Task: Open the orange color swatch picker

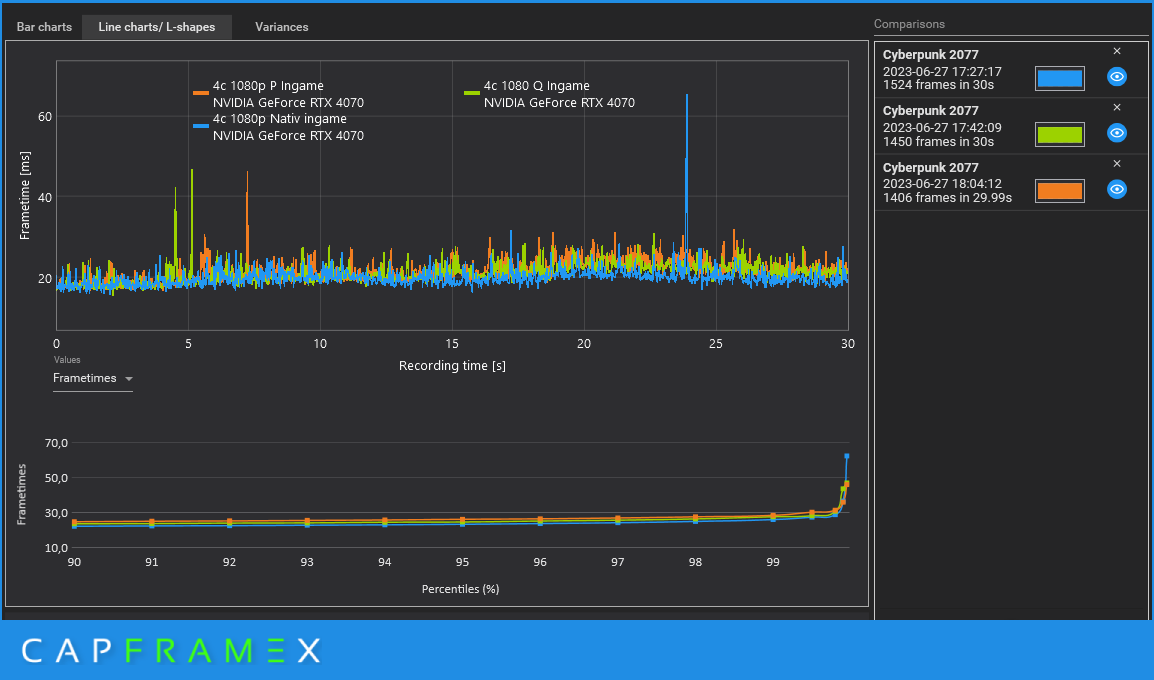Action: 1059,191
